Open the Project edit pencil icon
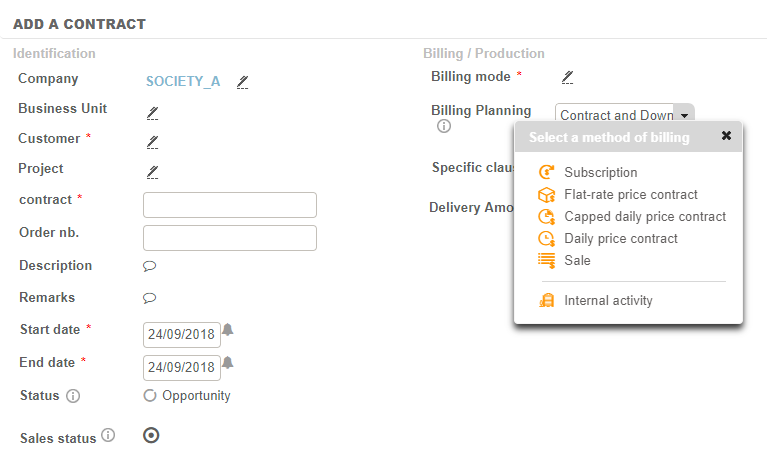The image size is (767, 460). 152,172
